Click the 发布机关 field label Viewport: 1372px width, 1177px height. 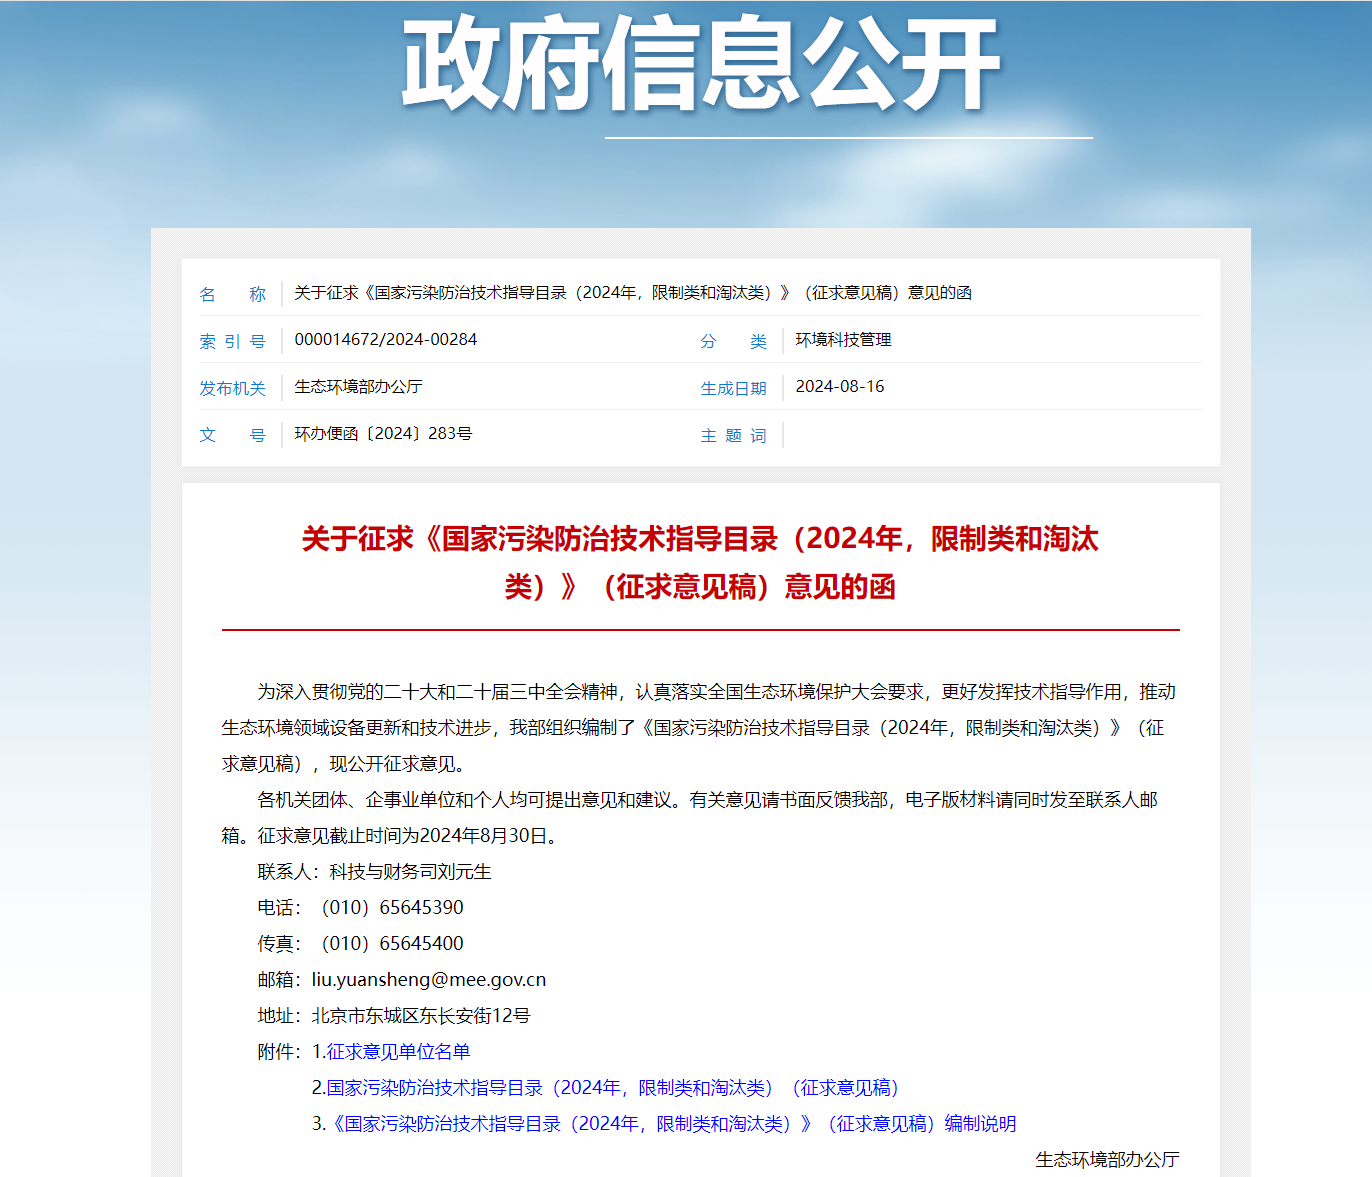pyautogui.click(x=232, y=388)
